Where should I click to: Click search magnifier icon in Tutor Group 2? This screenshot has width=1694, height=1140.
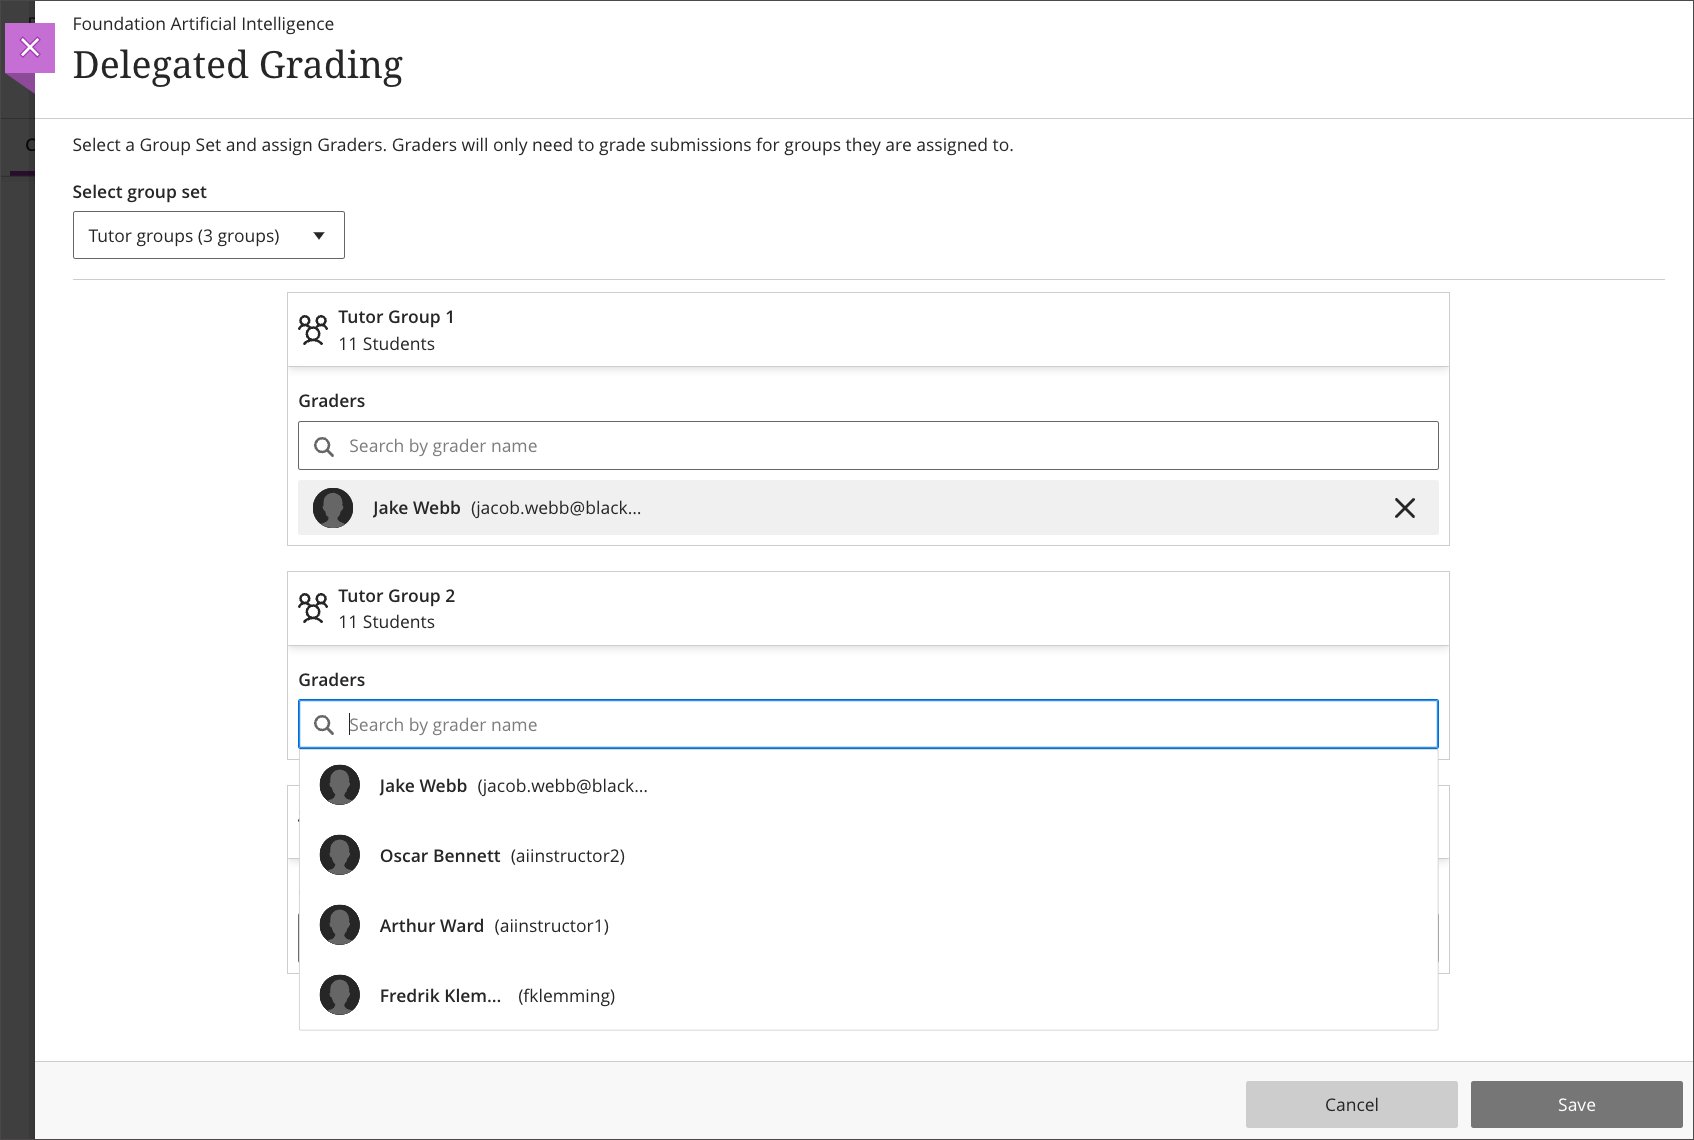point(324,725)
